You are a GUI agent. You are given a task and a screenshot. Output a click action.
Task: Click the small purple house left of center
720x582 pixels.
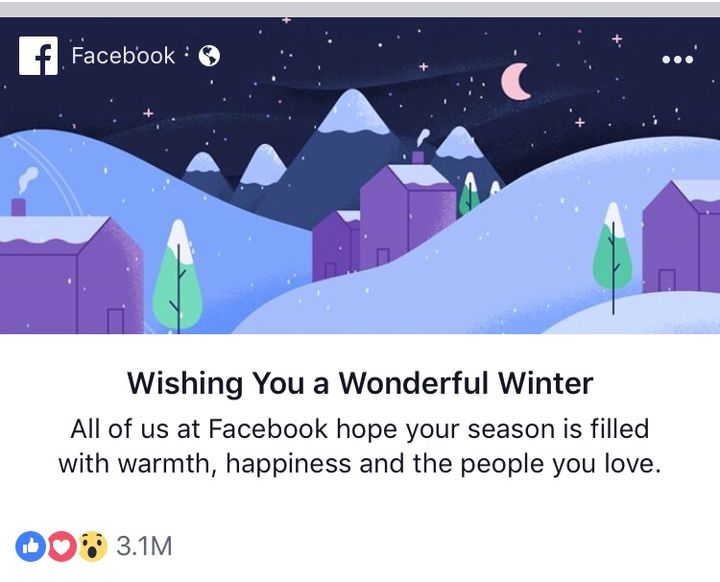pyautogui.click(x=337, y=243)
